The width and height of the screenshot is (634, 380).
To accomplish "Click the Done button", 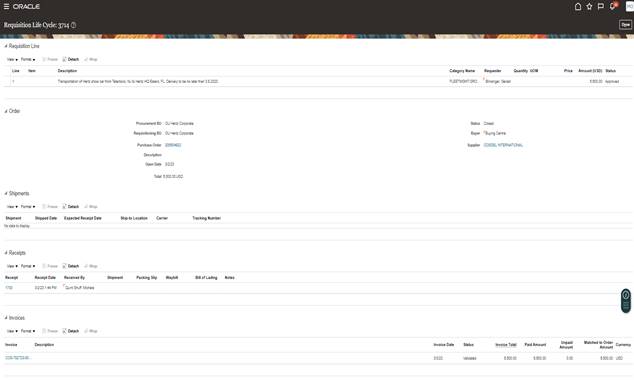I will tap(625, 25).
